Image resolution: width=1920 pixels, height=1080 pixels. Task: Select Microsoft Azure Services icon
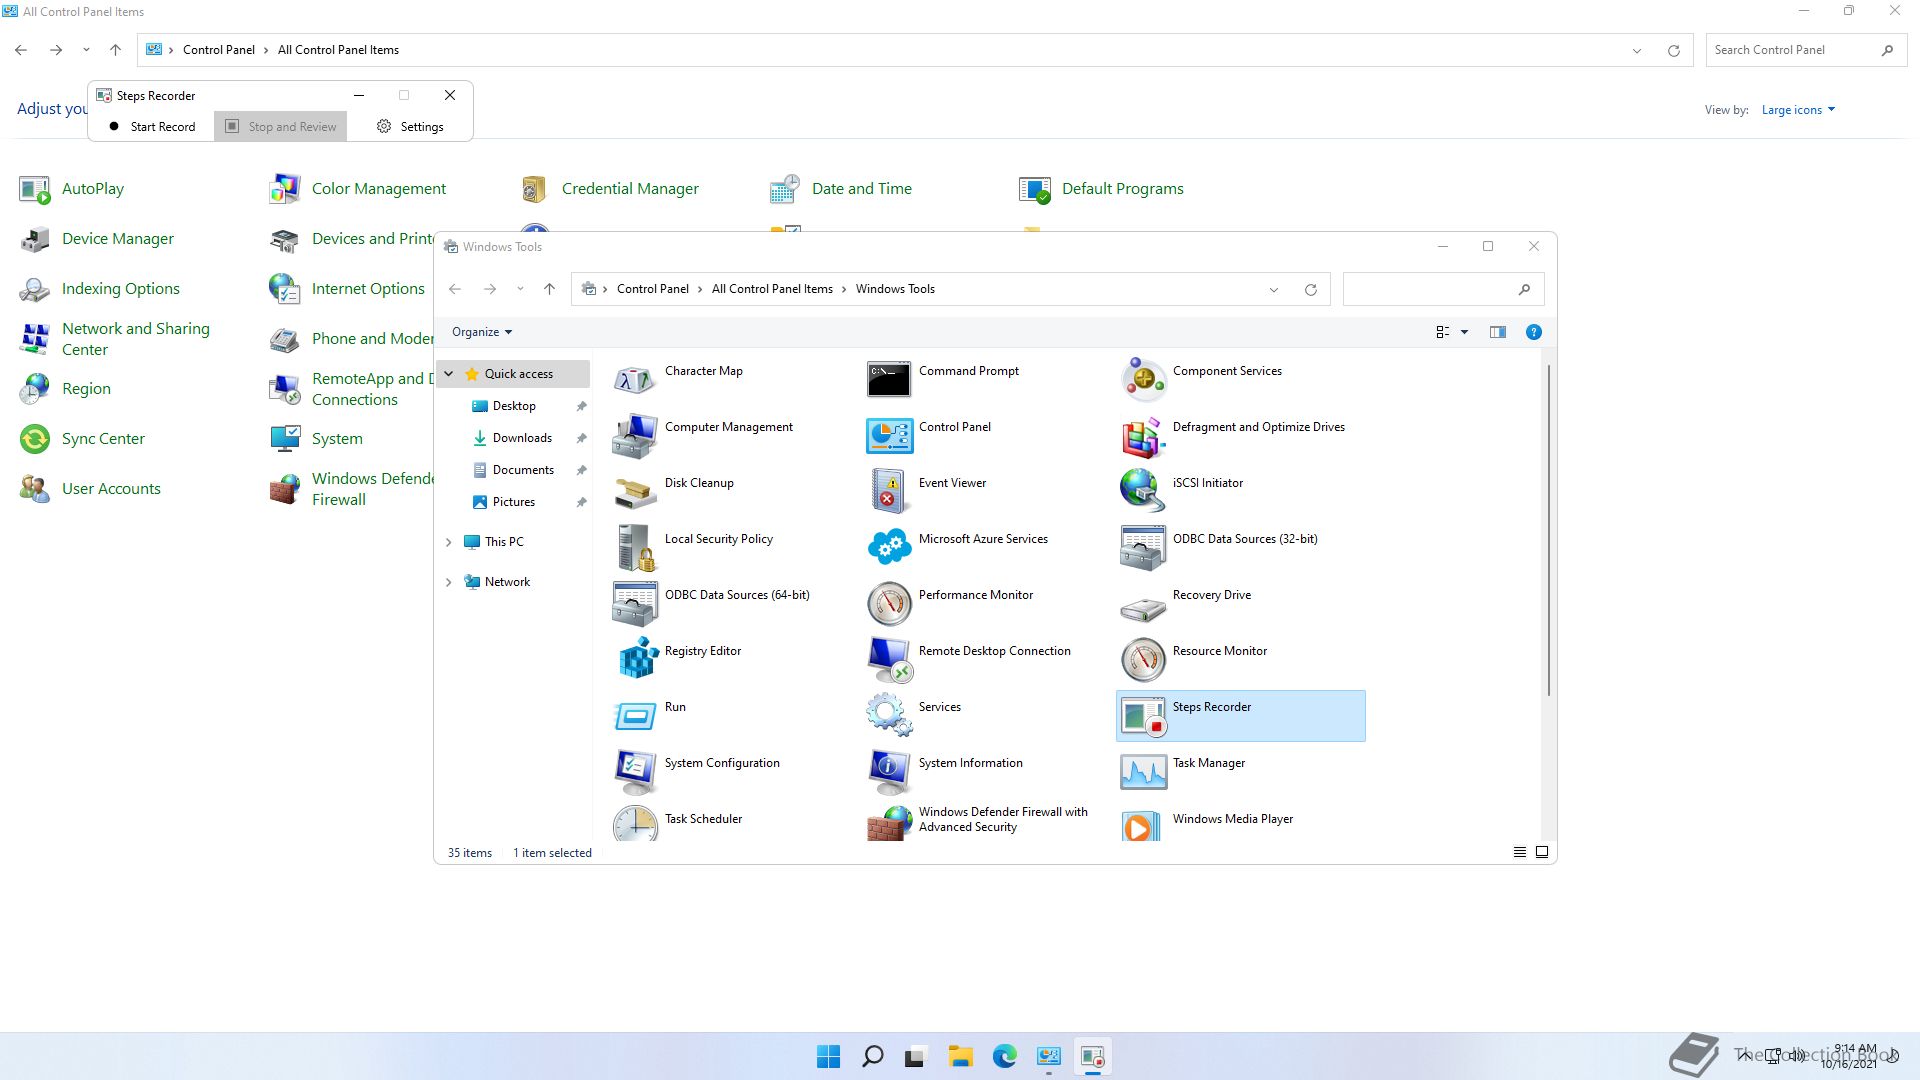[888, 548]
